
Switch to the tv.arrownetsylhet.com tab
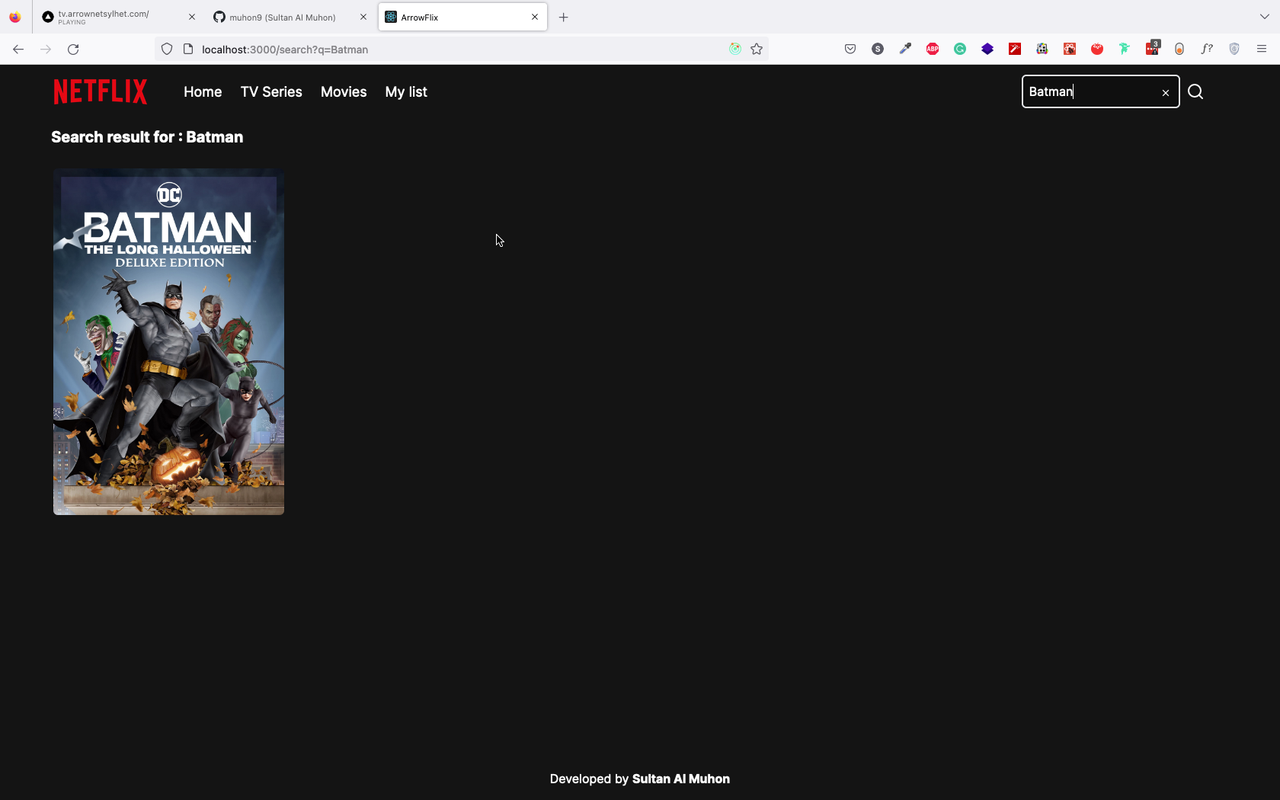(x=105, y=16)
